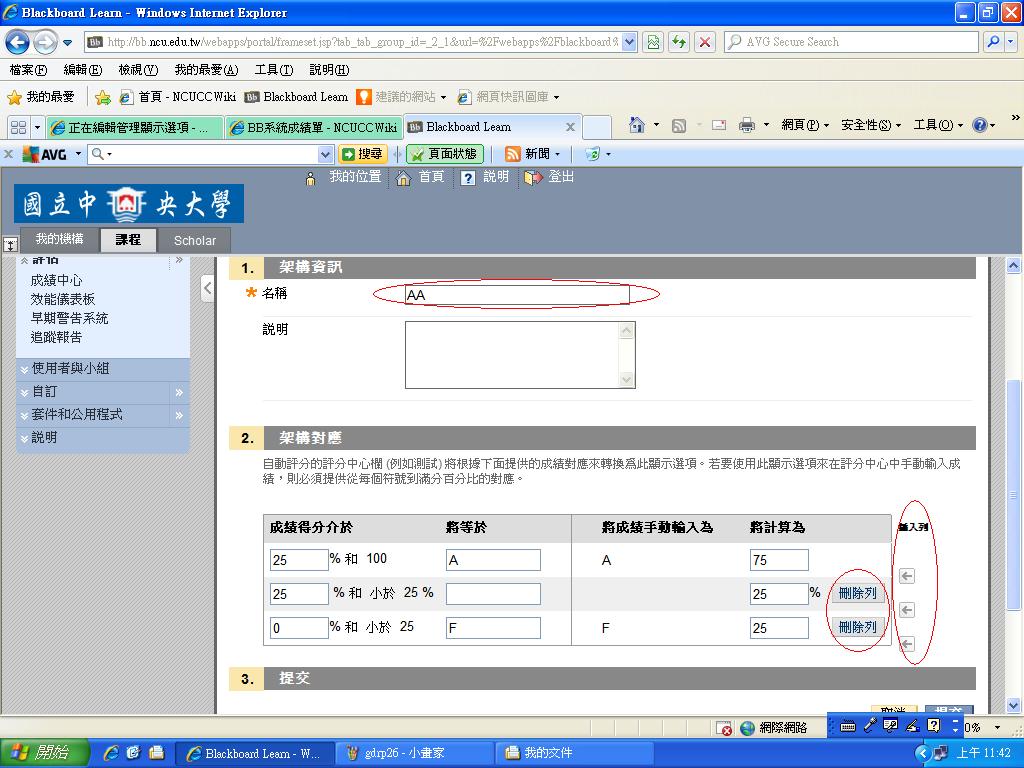This screenshot has height=768, width=1024.
Task: Open the AVG search box dropdown arrow
Action: pyautogui.click(x=325, y=154)
